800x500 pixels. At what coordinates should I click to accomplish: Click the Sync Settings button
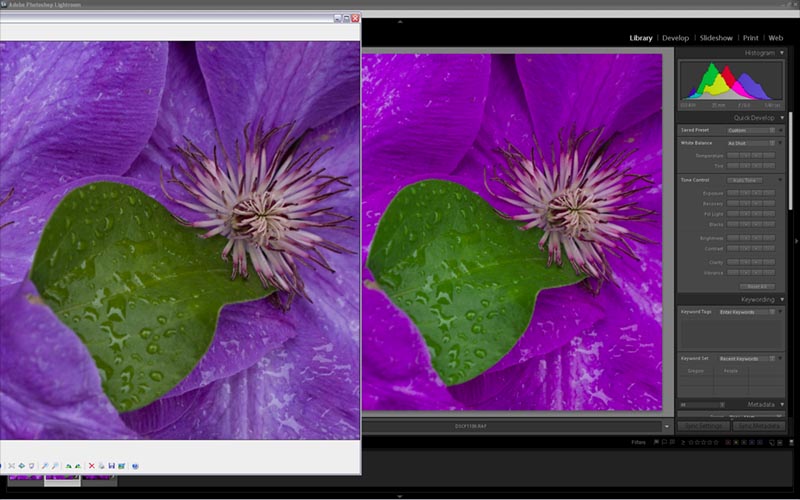click(704, 426)
